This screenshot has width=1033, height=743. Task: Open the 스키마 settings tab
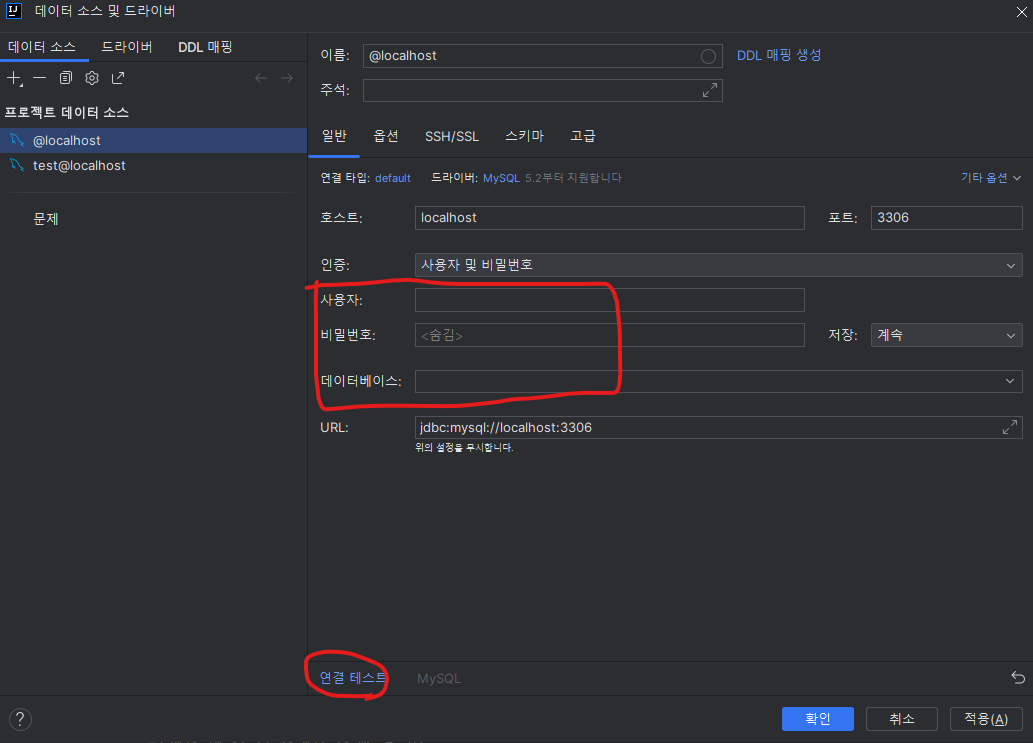click(524, 136)
